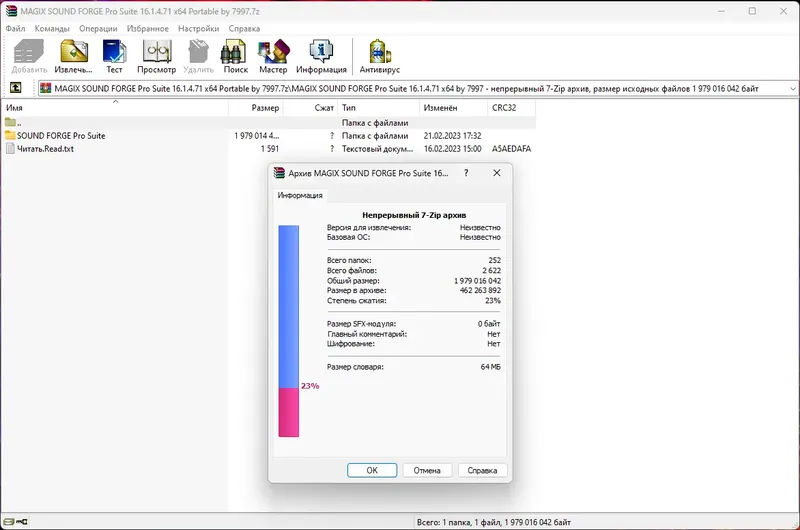Image resolution: width=800 pixels, height=530 pixels.
Task: Confirm with the OK button
Action: coord(372,470)
